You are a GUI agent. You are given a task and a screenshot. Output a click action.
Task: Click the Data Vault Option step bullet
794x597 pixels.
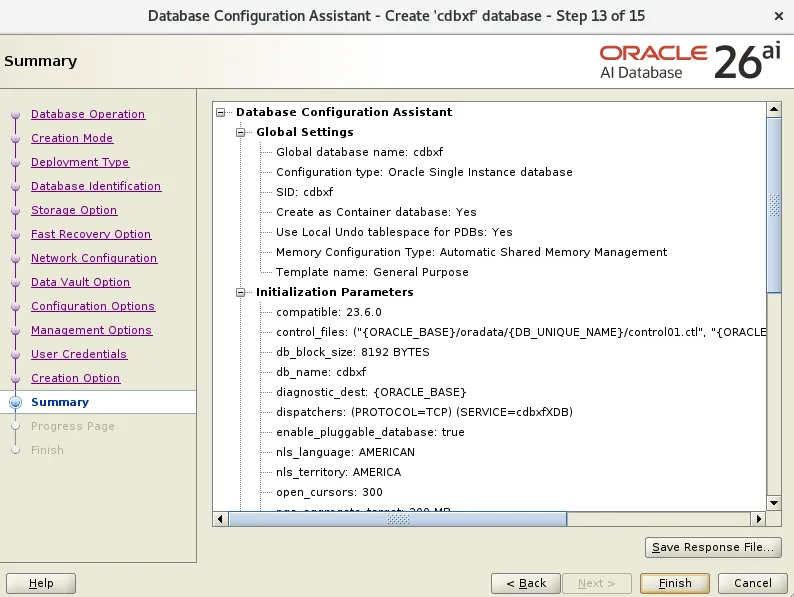pos(16,282)
